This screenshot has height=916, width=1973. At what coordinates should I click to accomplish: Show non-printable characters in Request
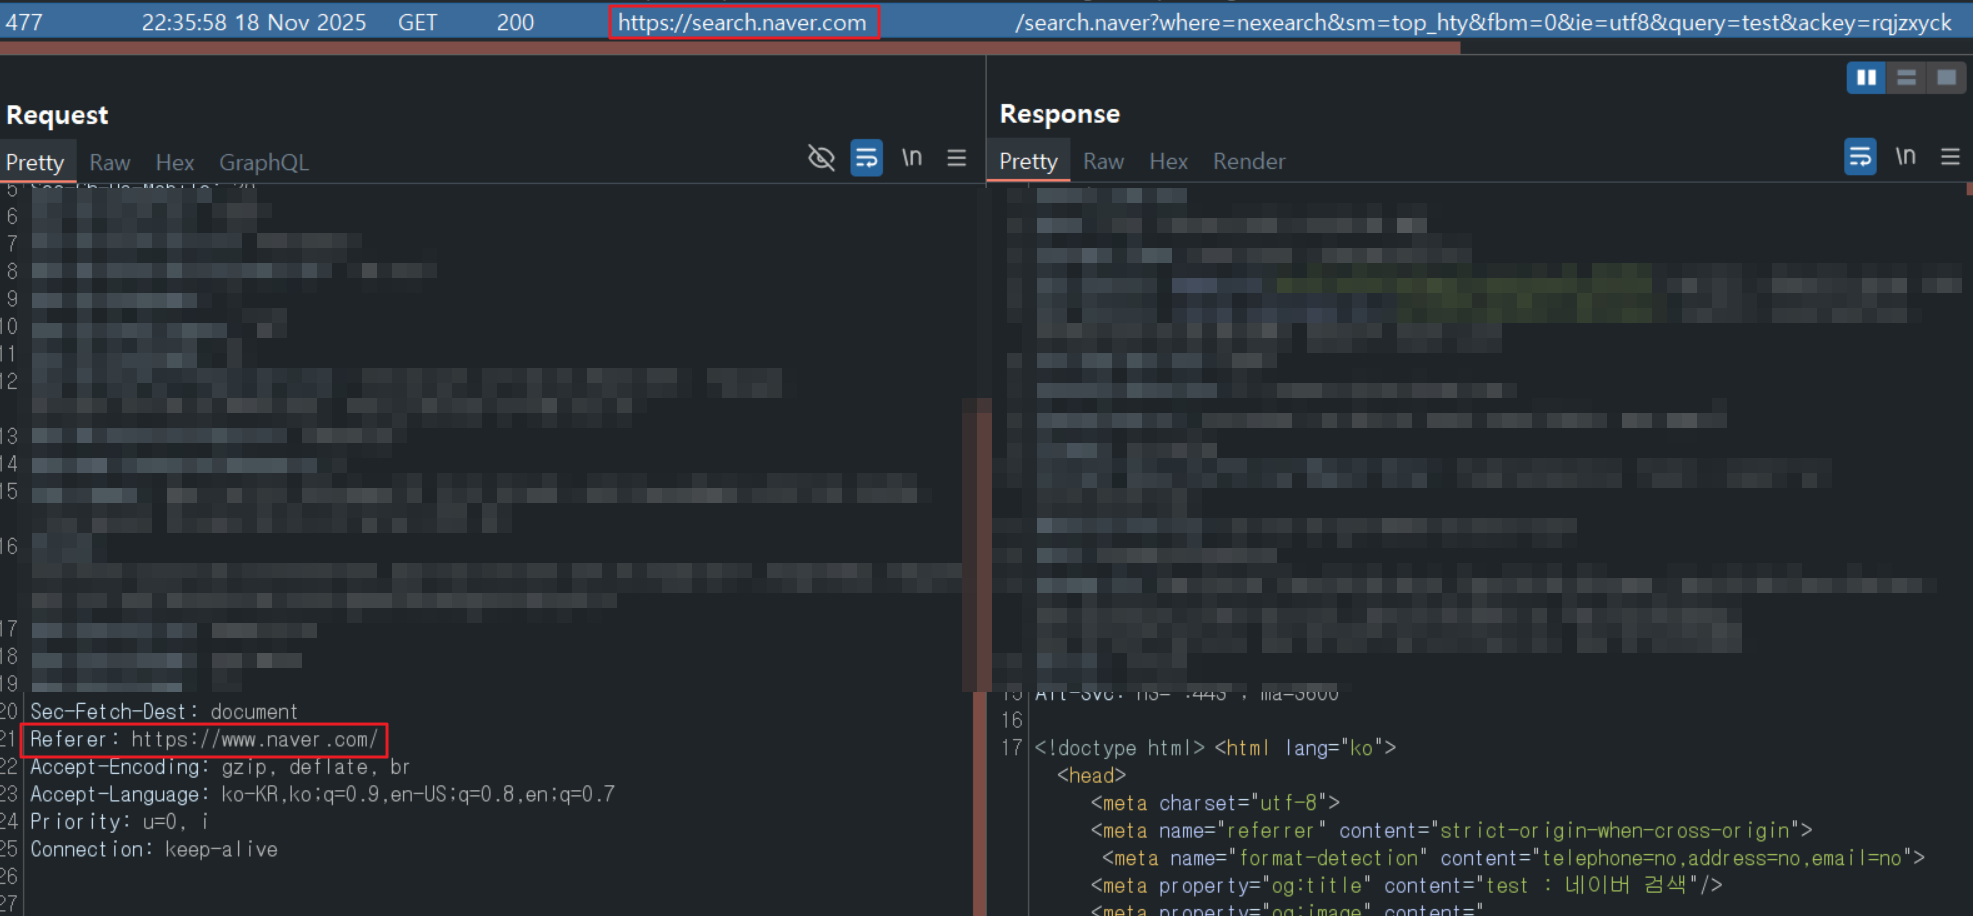click(x=911, y=158)
